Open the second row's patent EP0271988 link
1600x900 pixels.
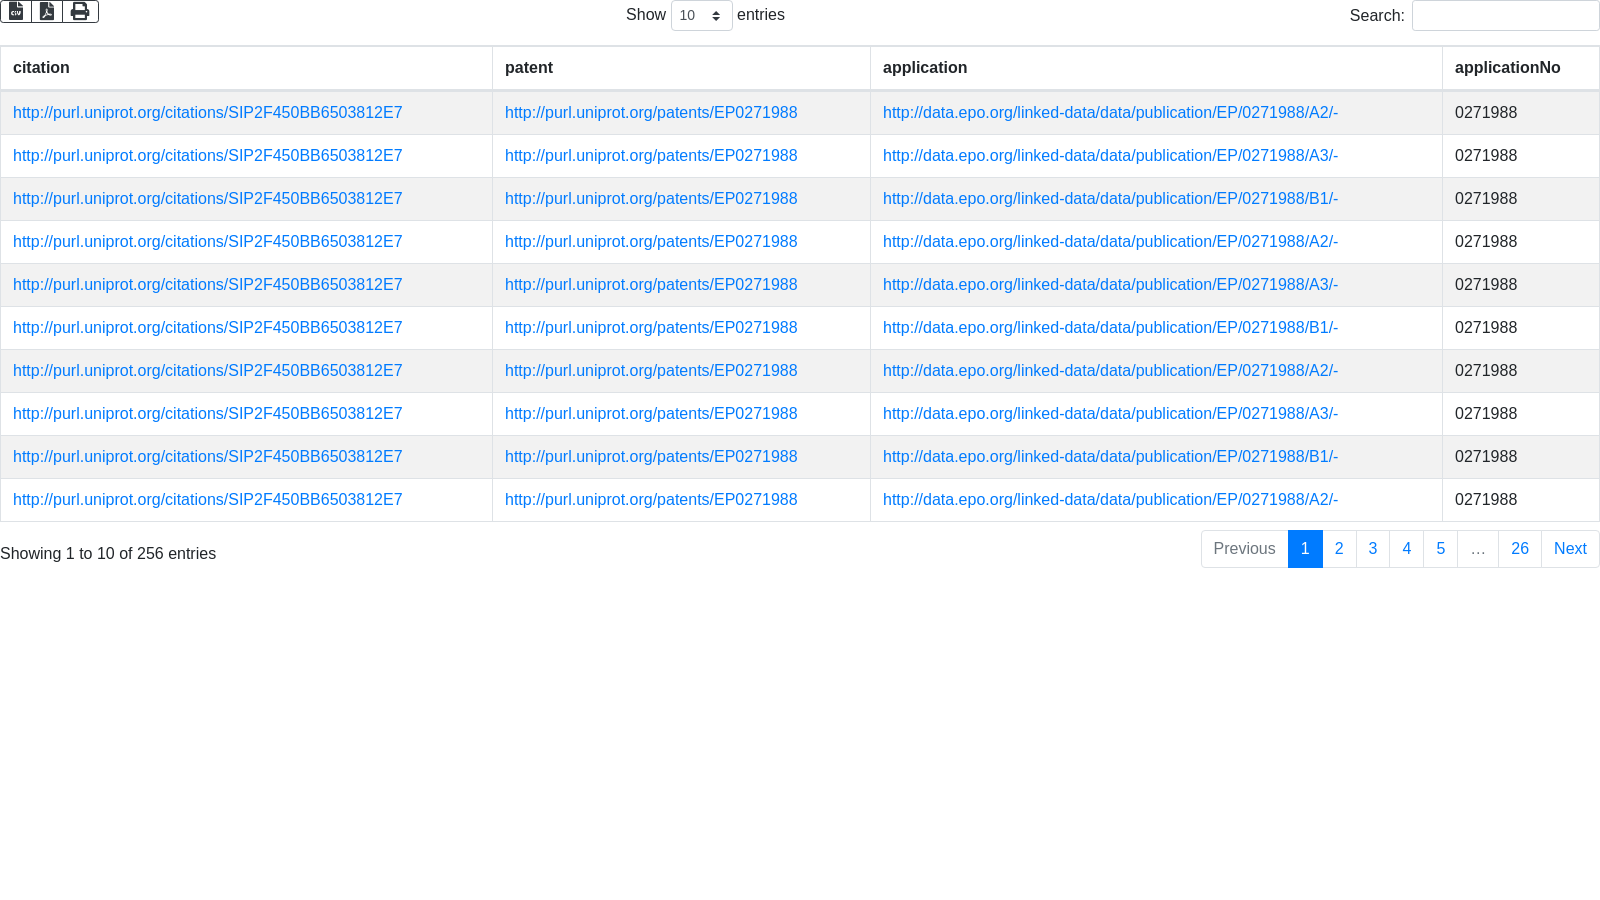coord(651,156)
